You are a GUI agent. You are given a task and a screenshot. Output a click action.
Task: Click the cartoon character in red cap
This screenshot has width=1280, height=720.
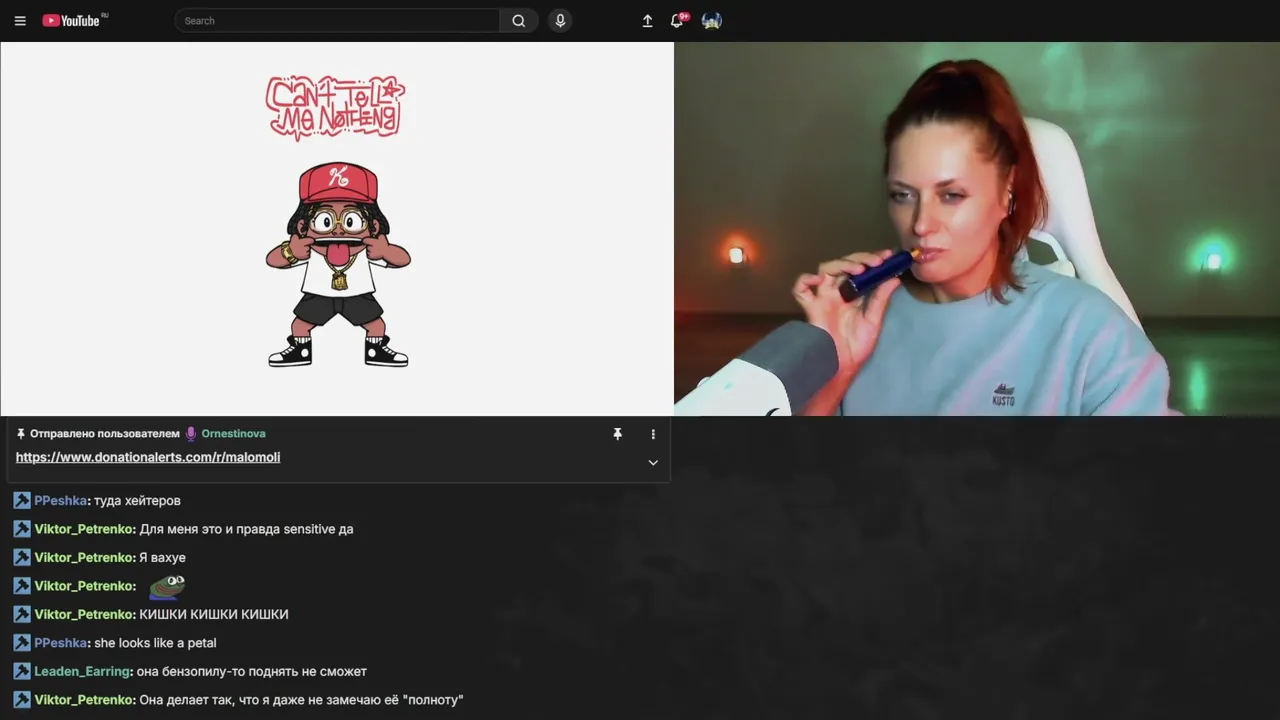pos(338,264)
